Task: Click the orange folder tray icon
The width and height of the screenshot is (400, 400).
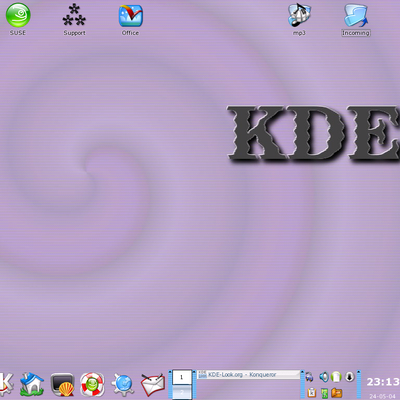Action: 337,393
